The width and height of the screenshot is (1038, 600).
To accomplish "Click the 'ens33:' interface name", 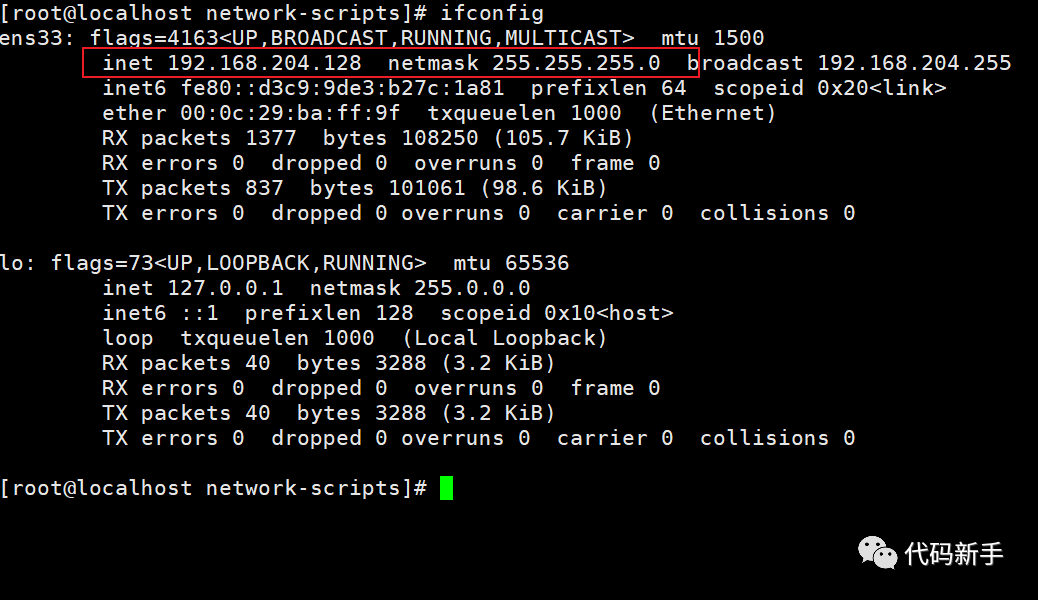I will pos(37,38).
